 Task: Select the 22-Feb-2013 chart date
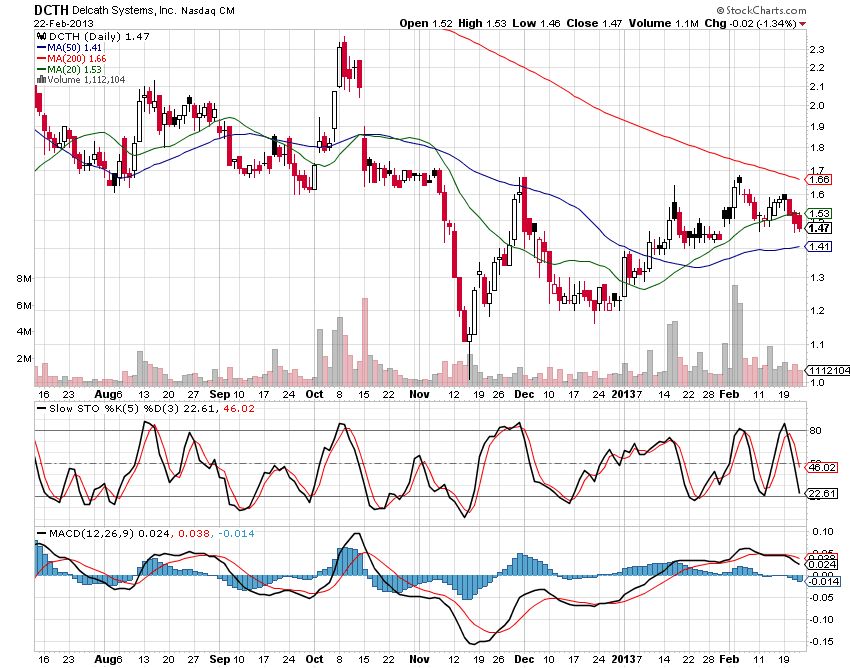tap(63, 23)
